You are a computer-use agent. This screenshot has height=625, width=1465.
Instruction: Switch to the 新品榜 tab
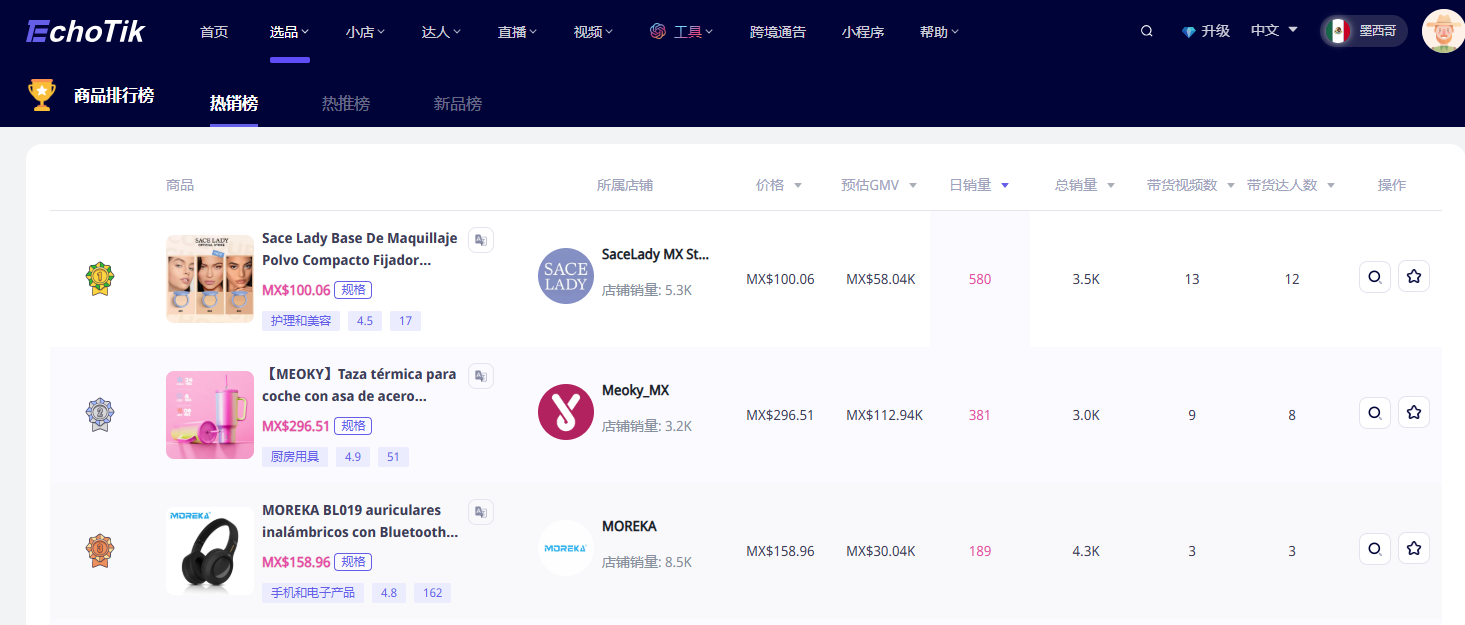click(458, 104)
